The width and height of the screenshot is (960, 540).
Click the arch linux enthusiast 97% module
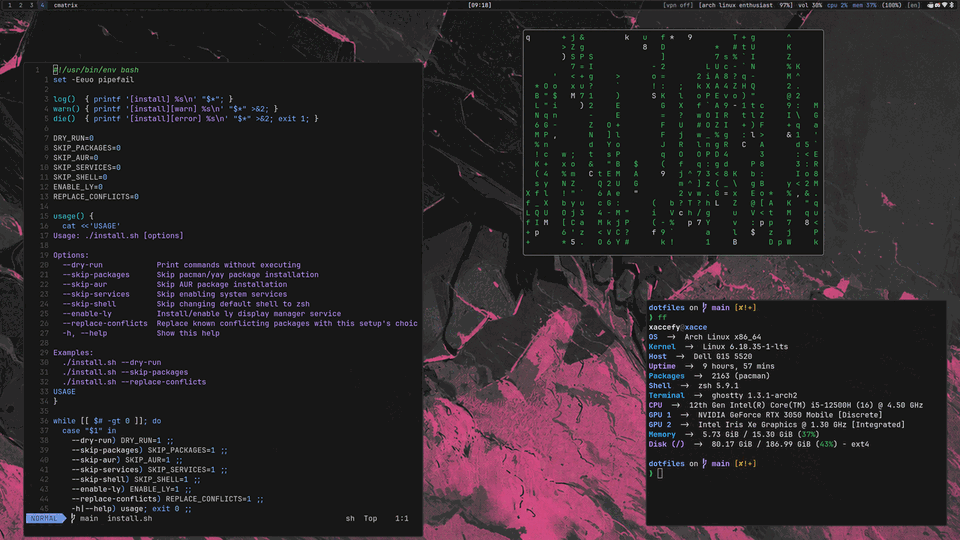tap(746, 5)
